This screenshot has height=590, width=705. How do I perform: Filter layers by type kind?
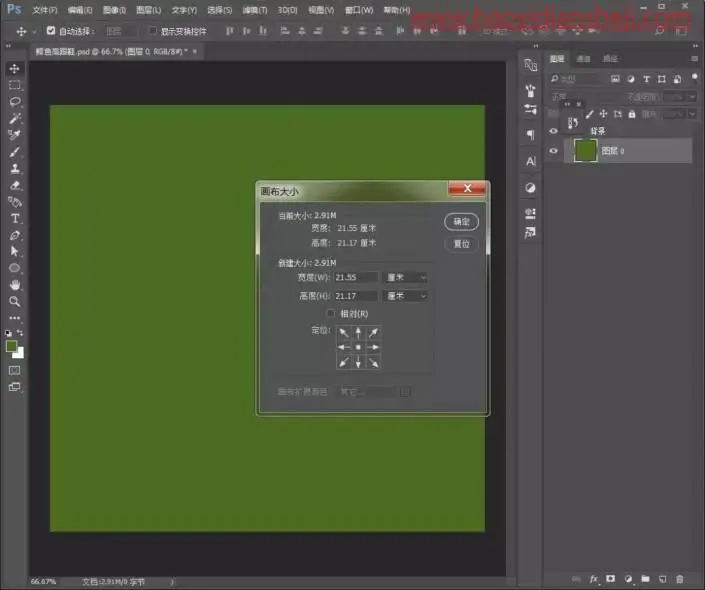(646, 79)
